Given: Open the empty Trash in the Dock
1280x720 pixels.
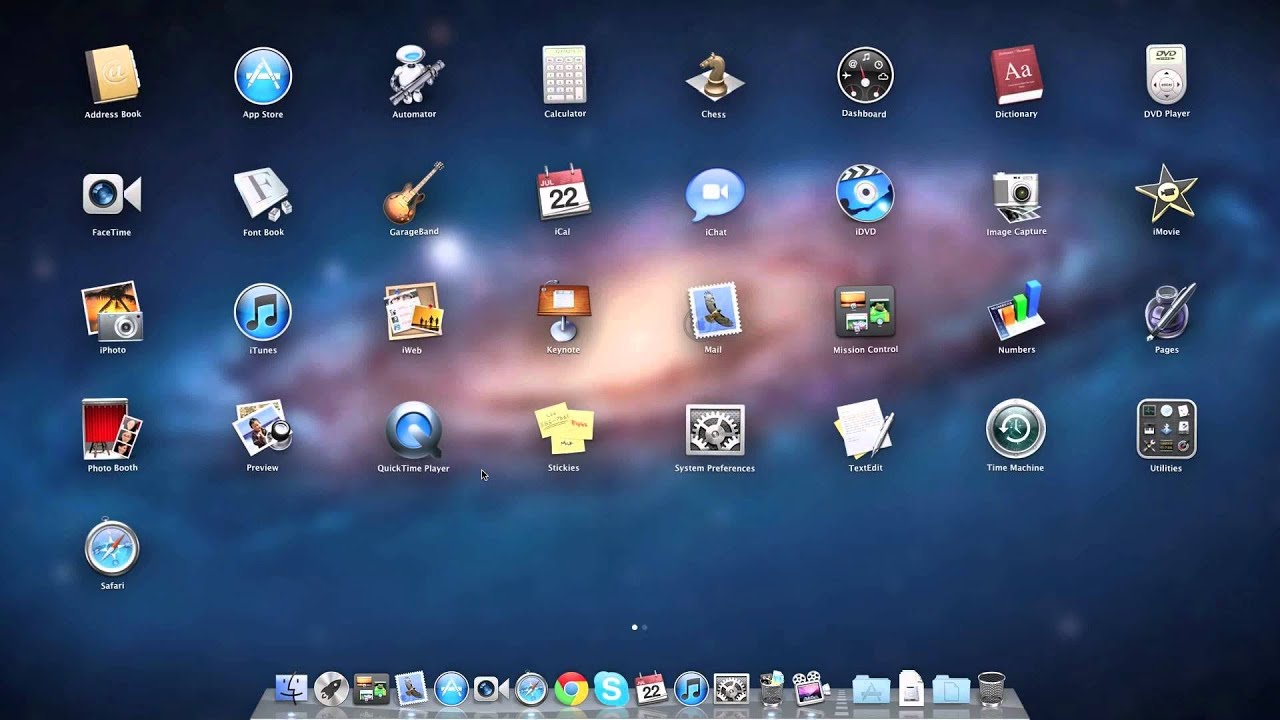Looking at the screenshot, I should 991,688.
